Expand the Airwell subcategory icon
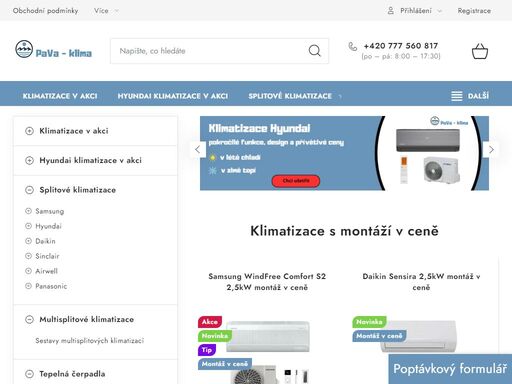This screenshot has width=512, height=384. pyautogui.click(x=28, y=271)
